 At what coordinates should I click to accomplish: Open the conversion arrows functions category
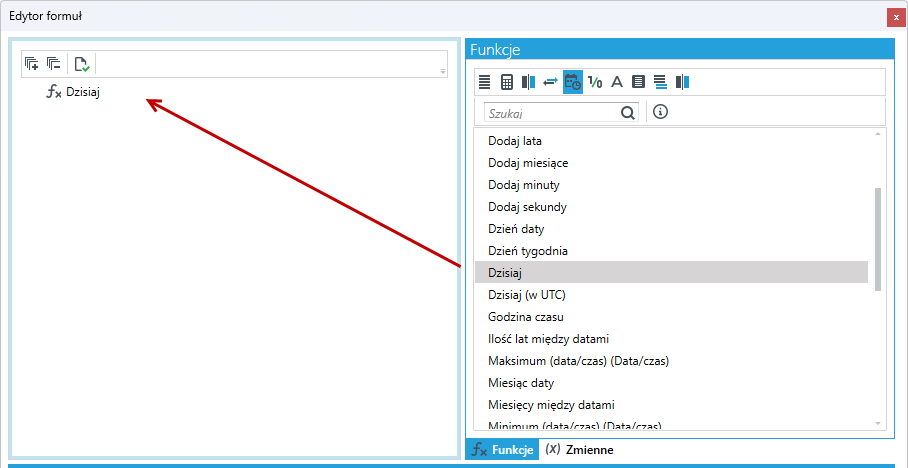550,82
